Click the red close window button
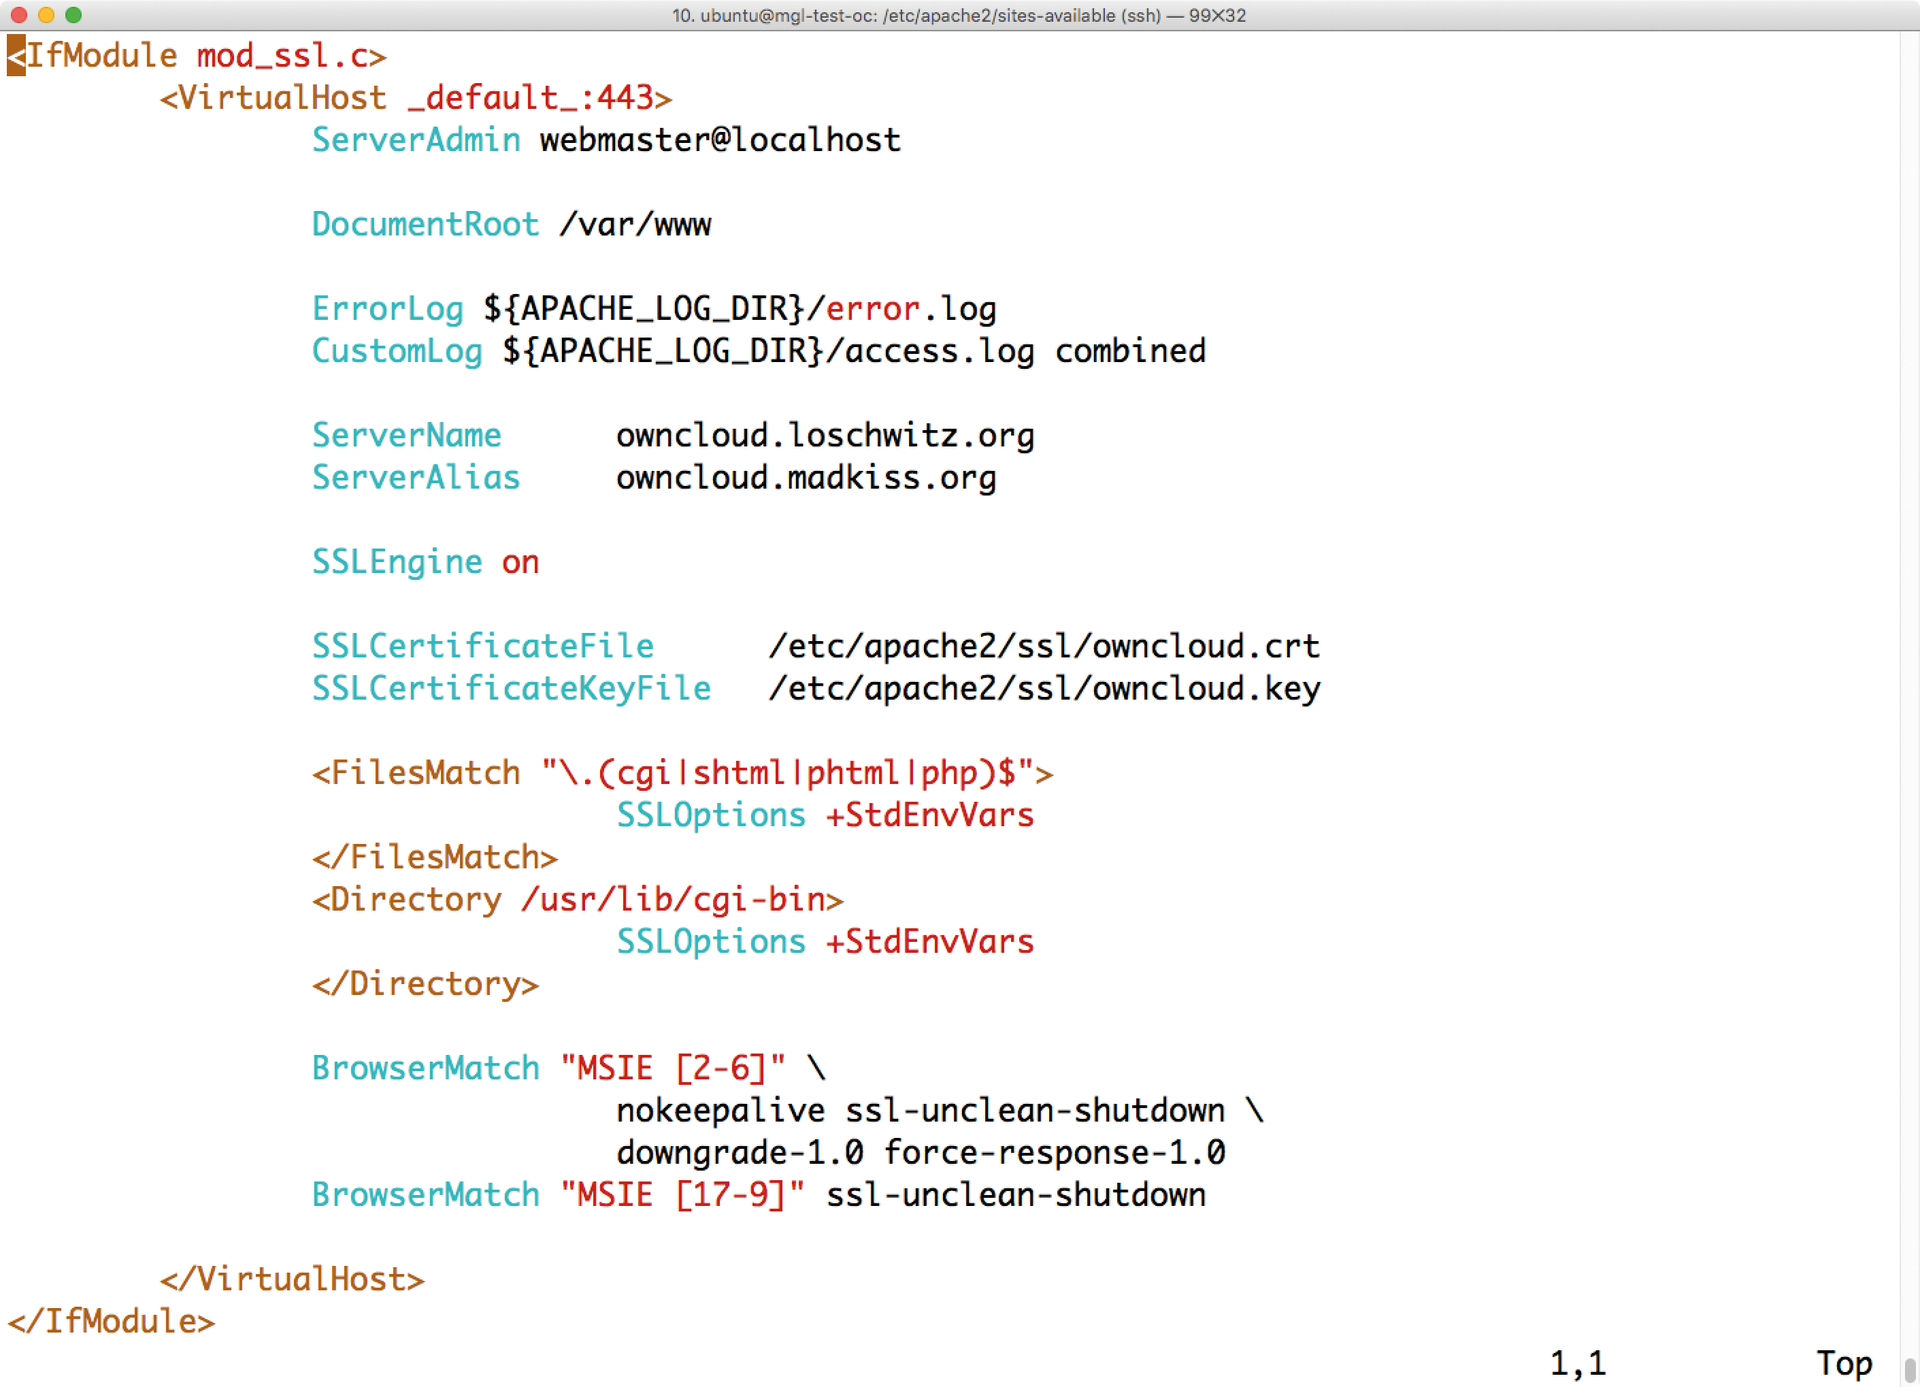The image size is (1920, 1387). 18,15
